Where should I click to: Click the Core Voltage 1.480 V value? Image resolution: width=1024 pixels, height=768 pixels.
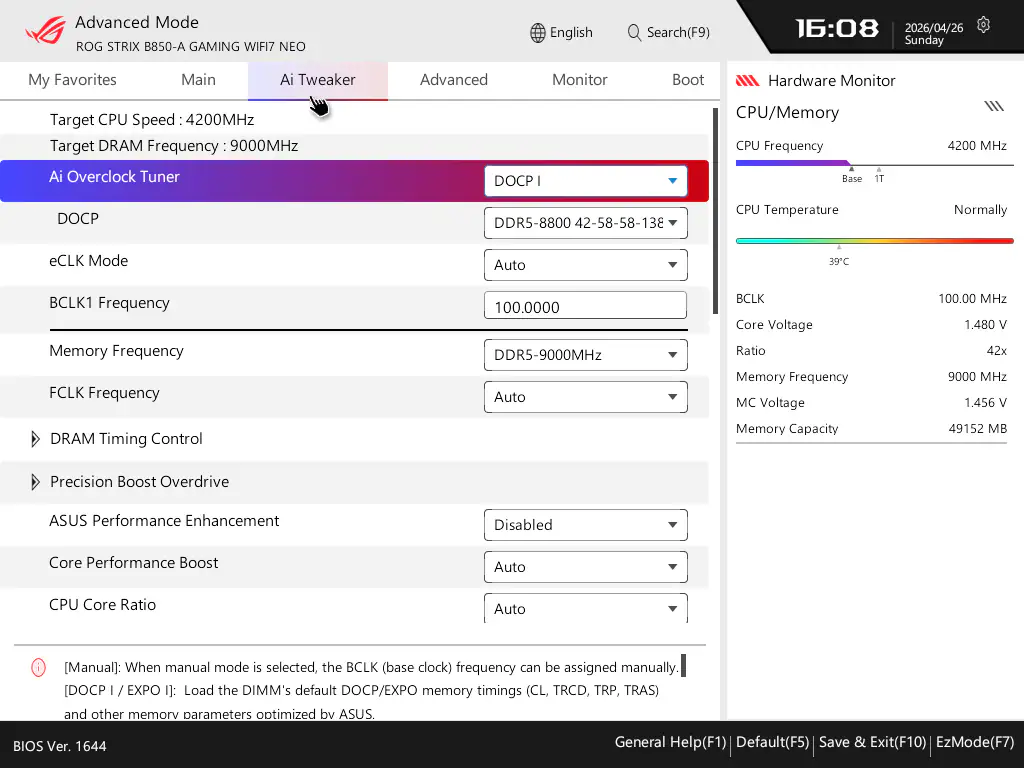[x=985, y=325]
